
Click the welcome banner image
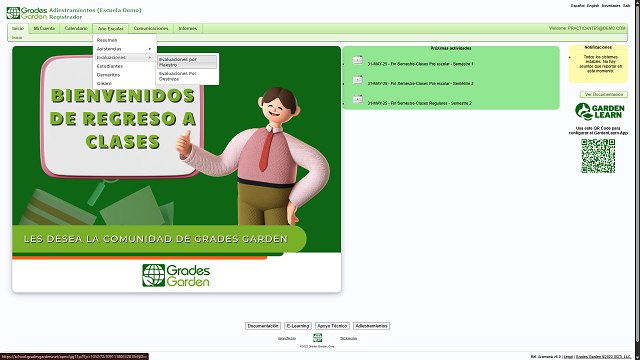176,169
